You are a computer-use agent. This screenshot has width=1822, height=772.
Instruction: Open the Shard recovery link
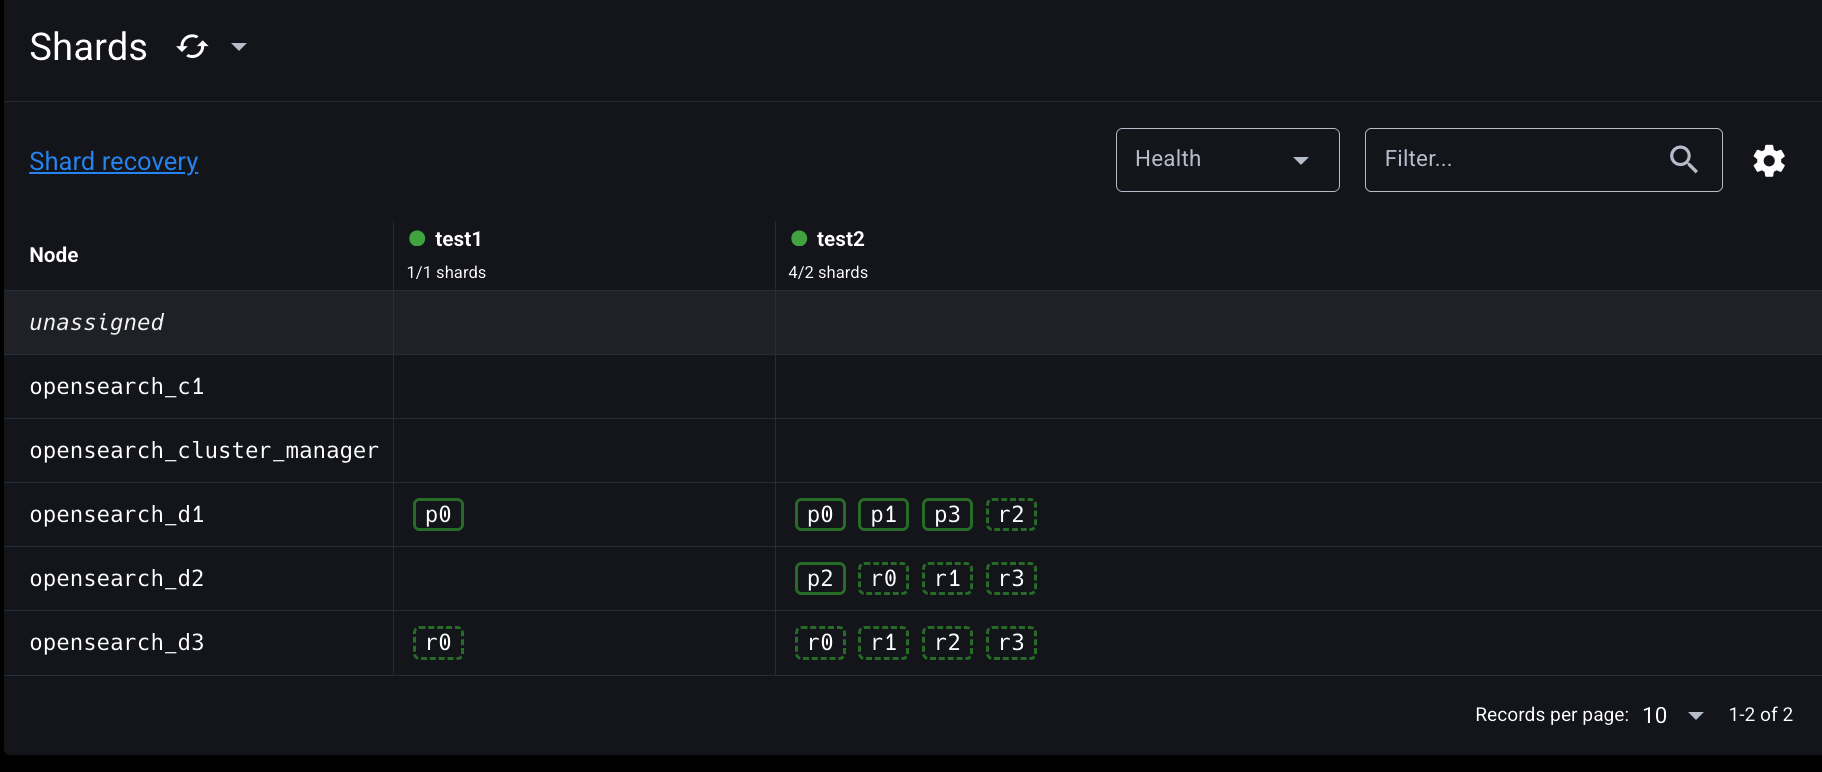[114, 161]
